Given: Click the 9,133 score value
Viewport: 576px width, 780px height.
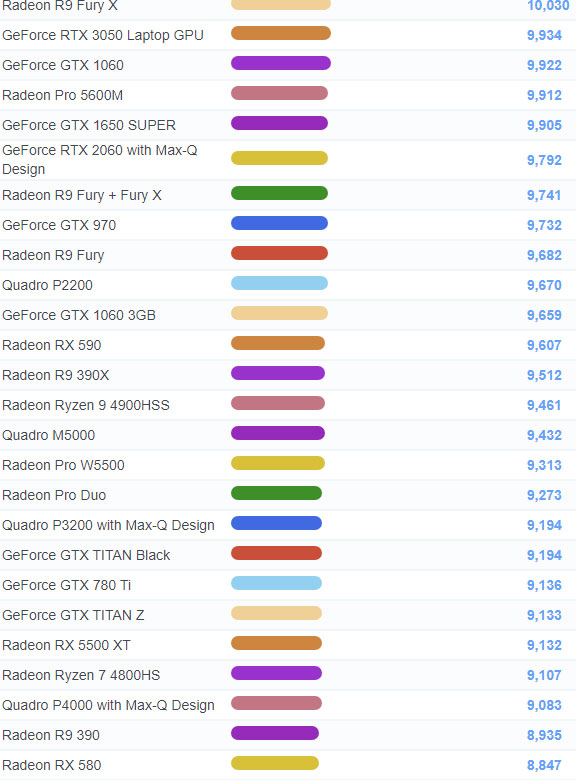Looking at the screenshot, I should click(x=544, y=615).
